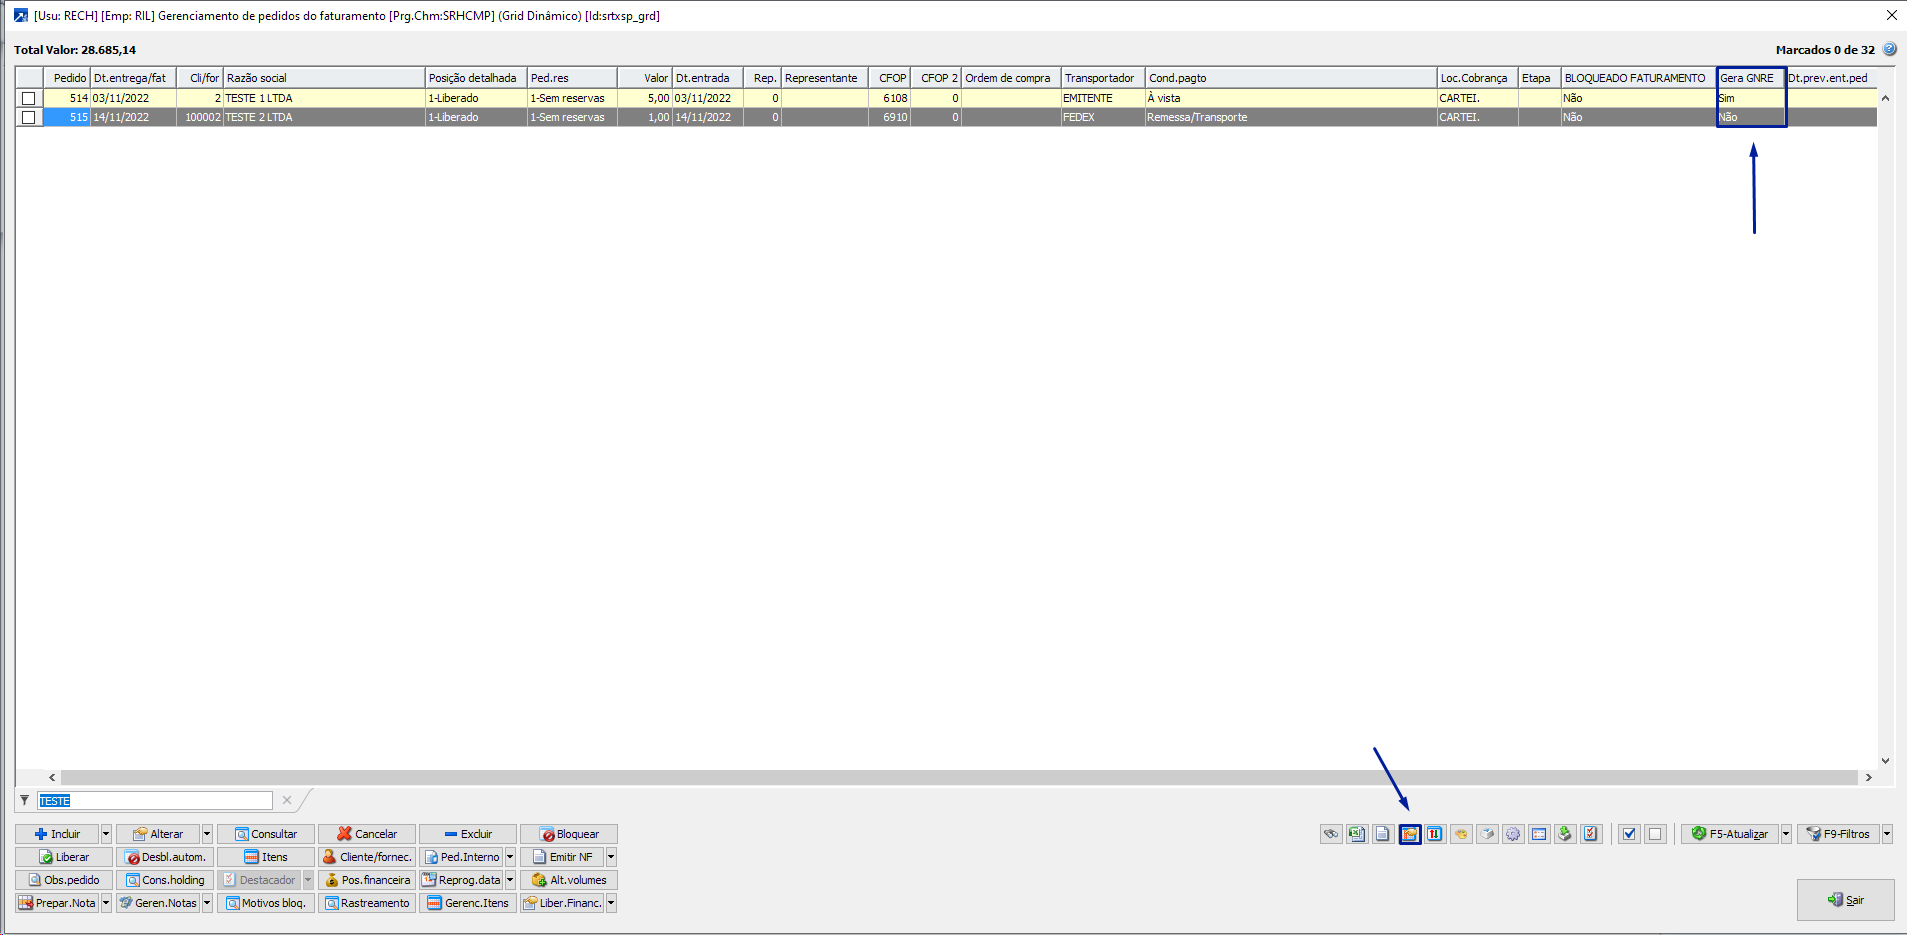Click the red and green sort arrows icon
This screenshot has width=1907, height=935.
click(x=1435, y=834)
